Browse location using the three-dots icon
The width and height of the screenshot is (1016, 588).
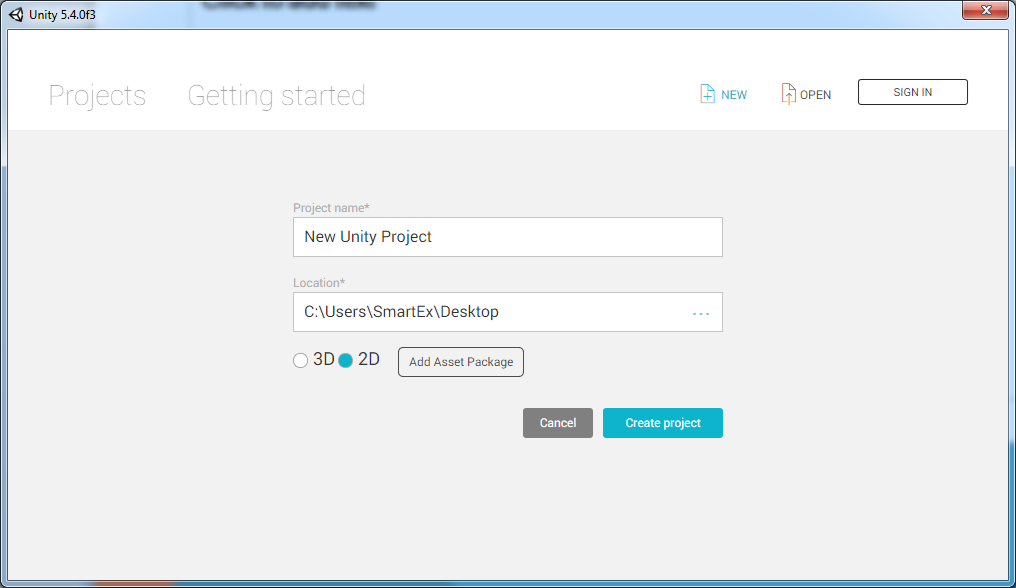[x=701, y=313]
